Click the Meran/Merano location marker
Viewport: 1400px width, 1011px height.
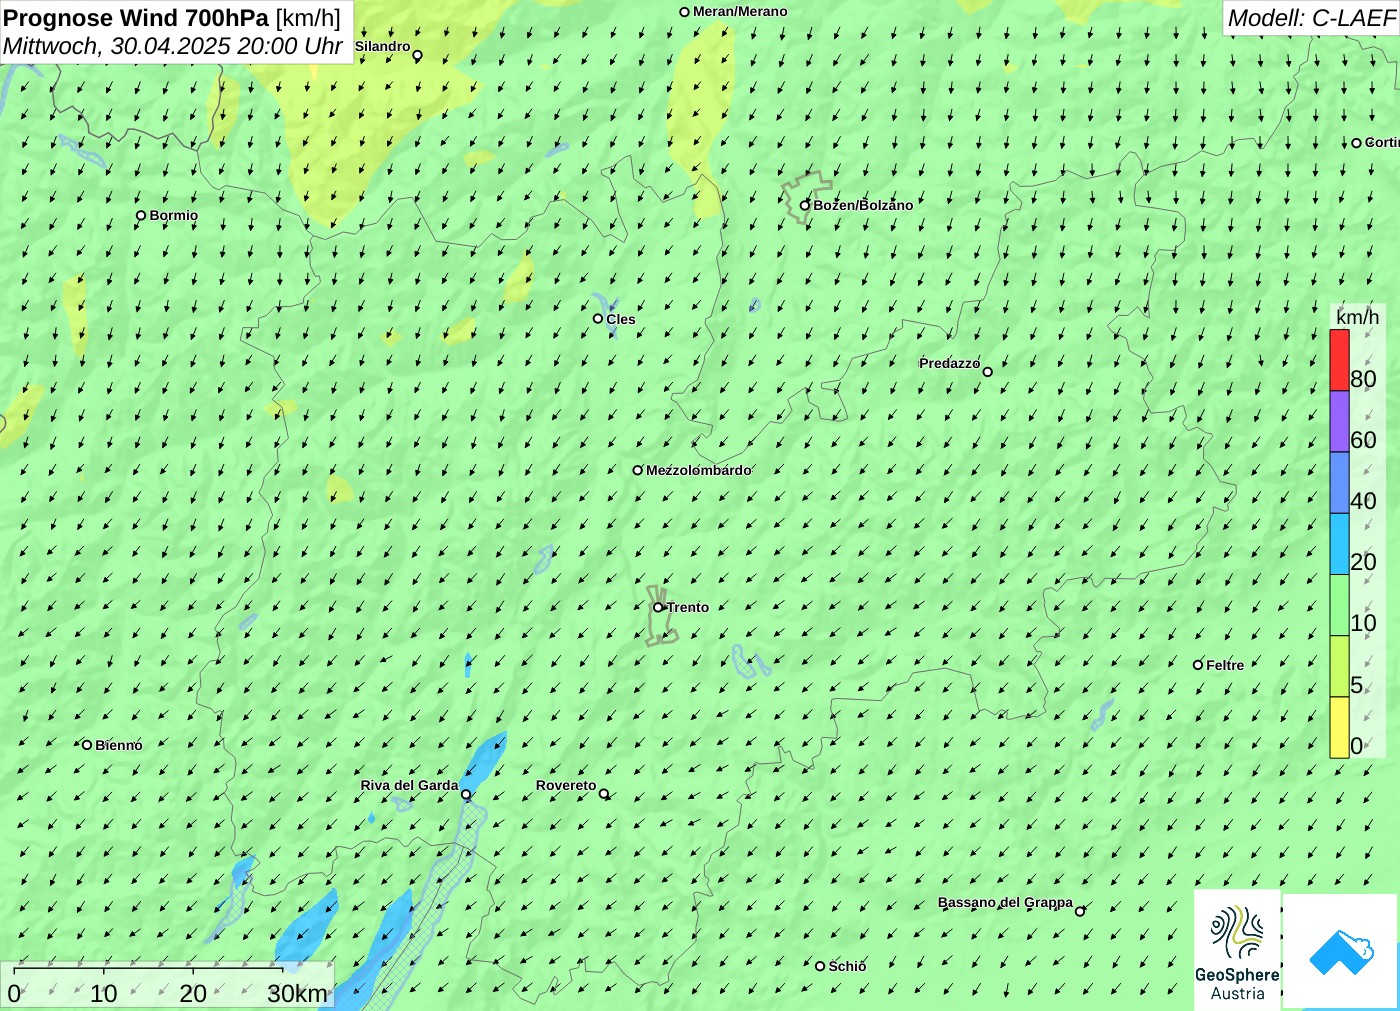coord(685,12)
